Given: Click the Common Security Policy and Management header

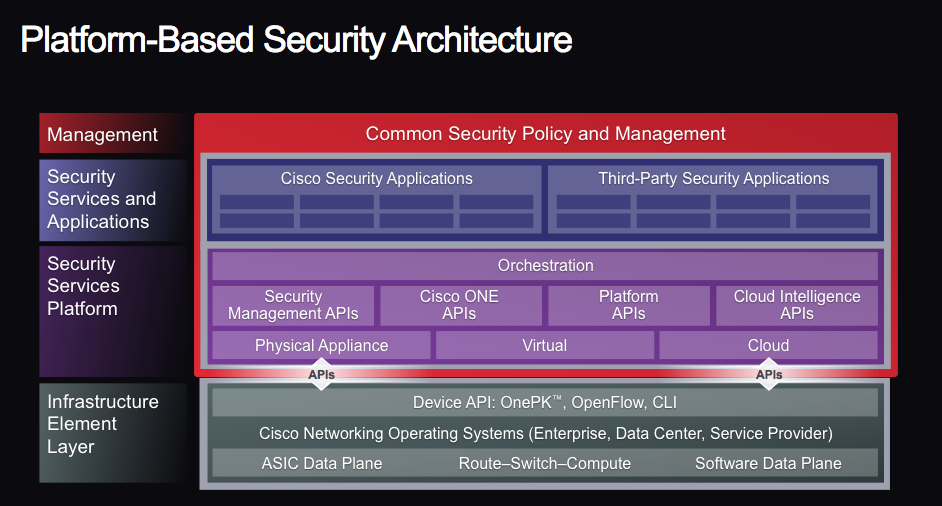Looking at the screenshot, I should coord(545,133).
